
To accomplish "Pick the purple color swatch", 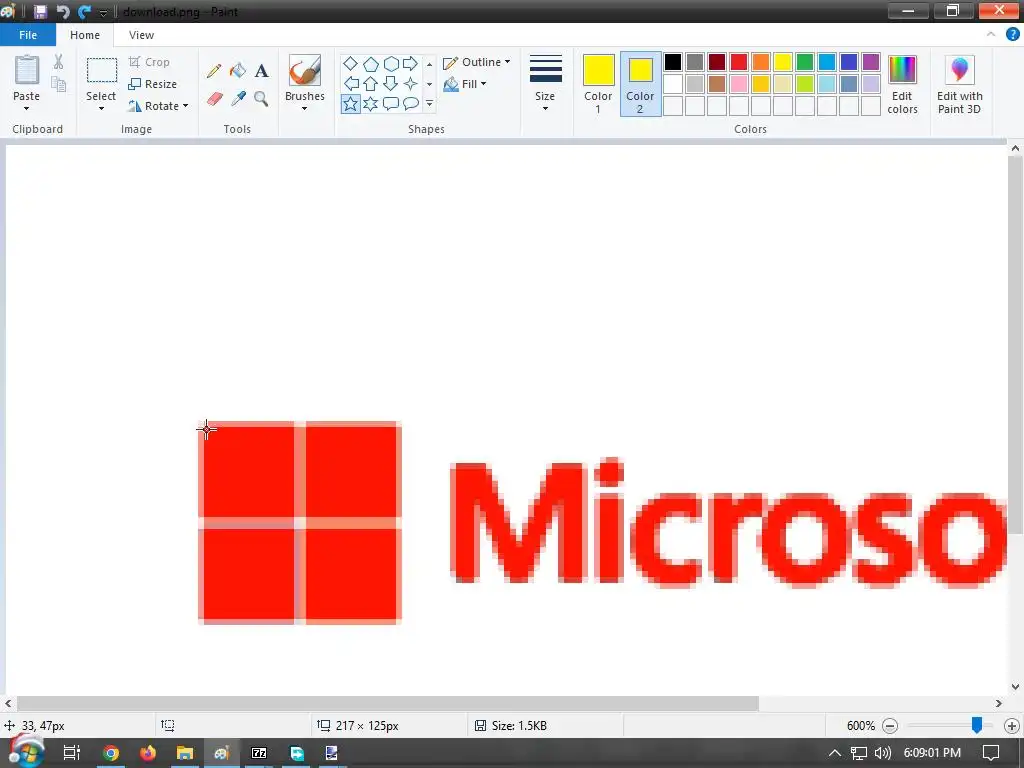I will click(x=871, y=62).
